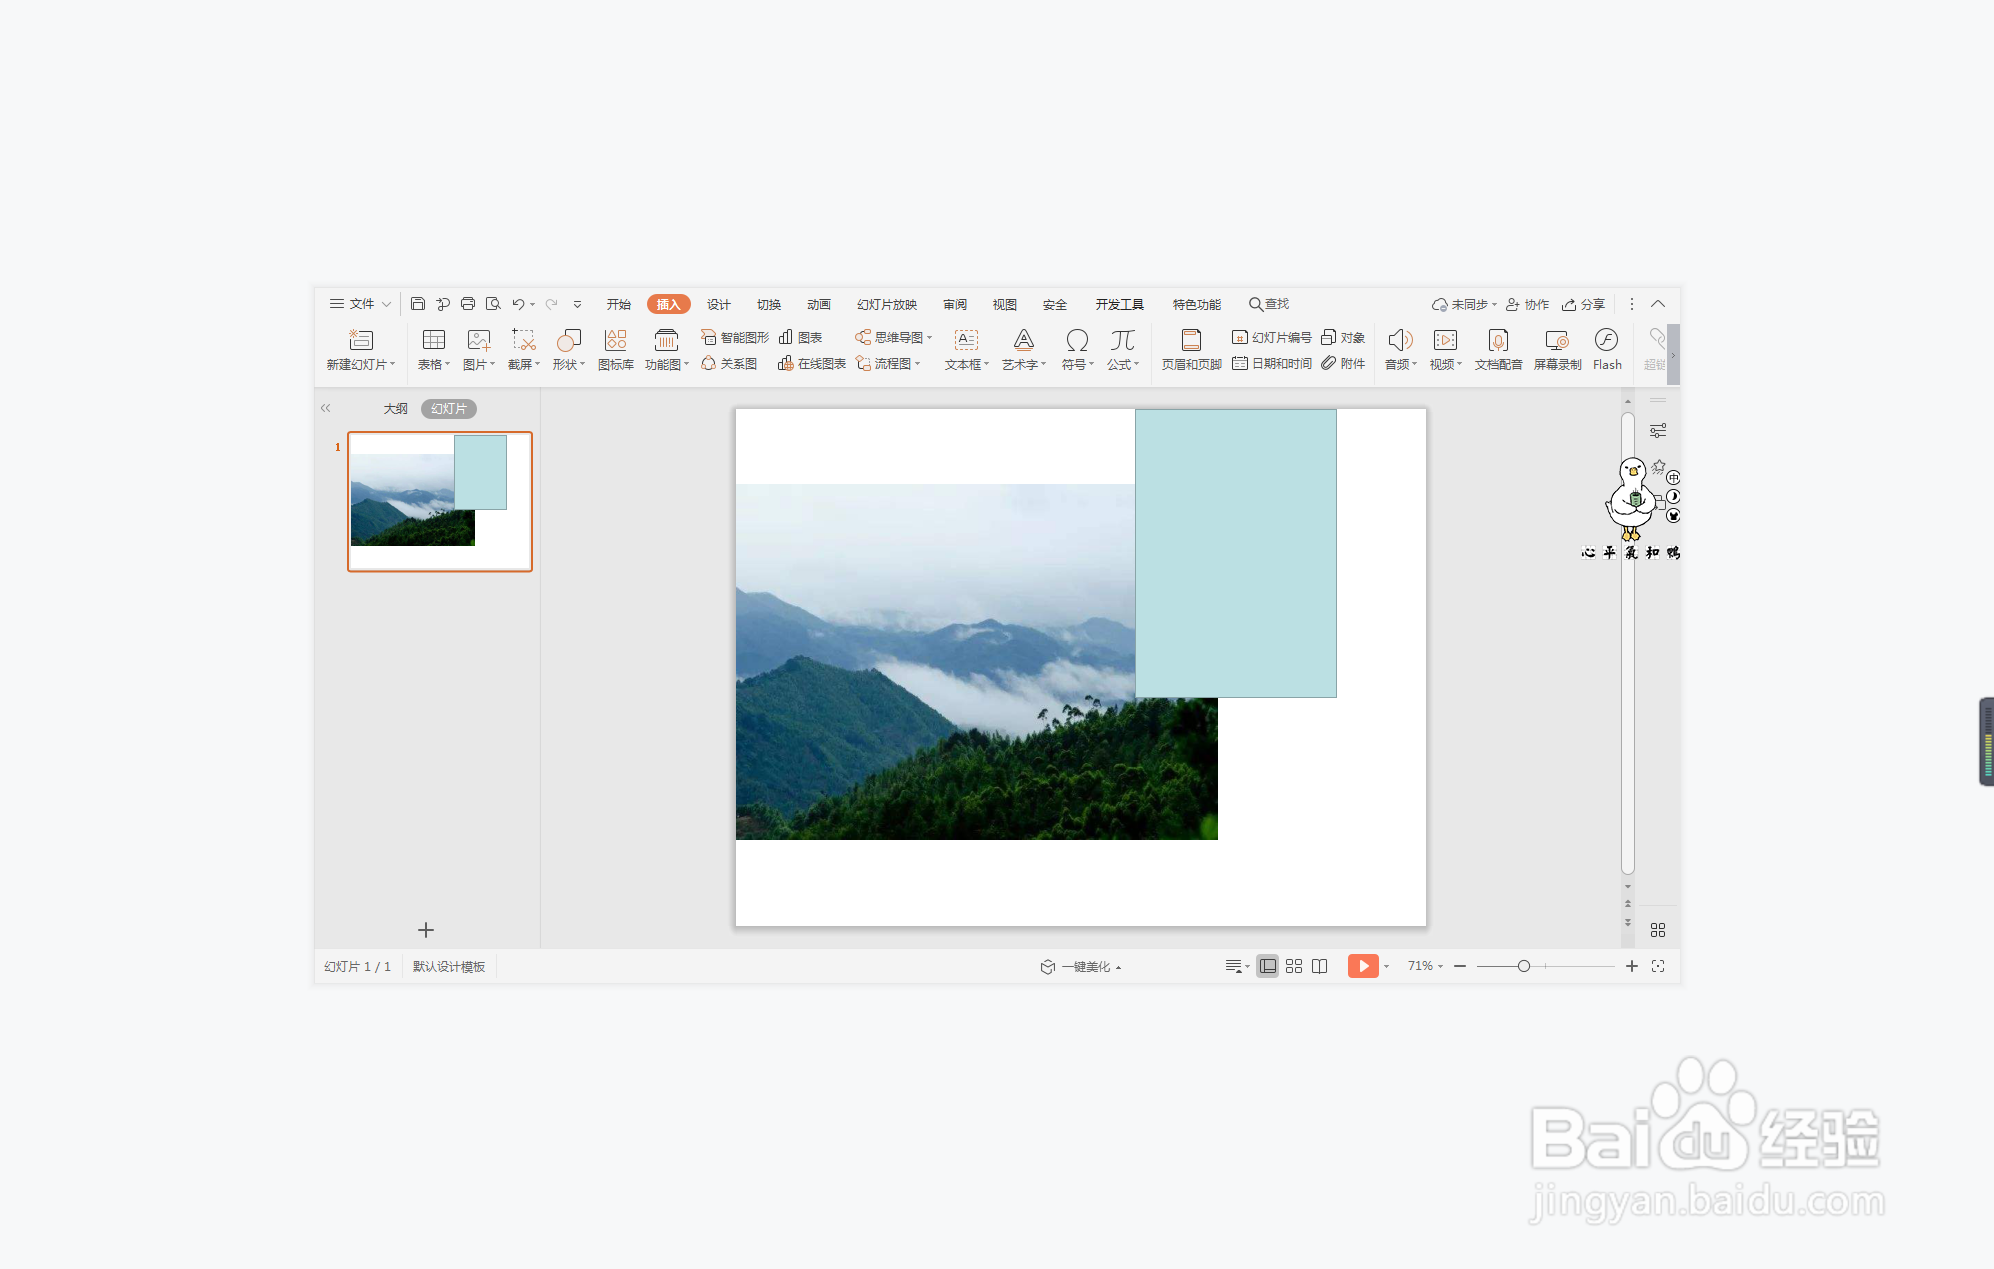
Task: Click the WordArt (艺术字) icon
Action: [1024, 340]
